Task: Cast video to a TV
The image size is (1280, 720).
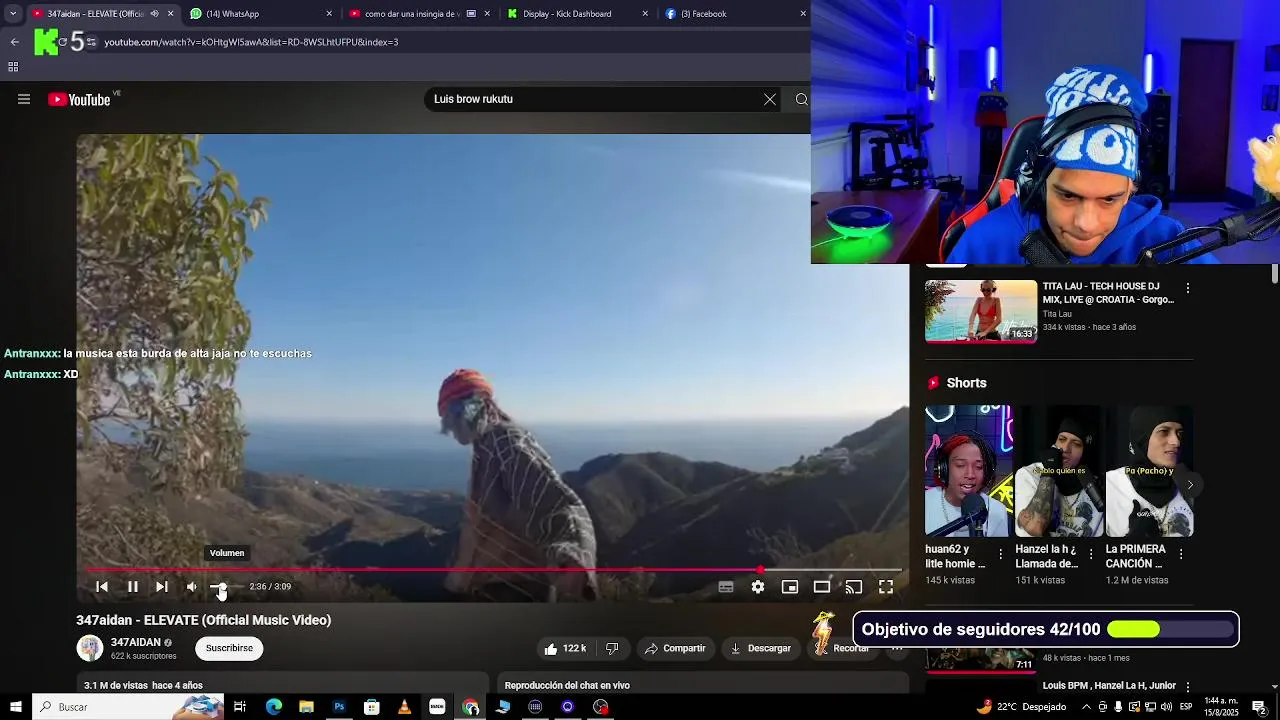Action: 854,587
